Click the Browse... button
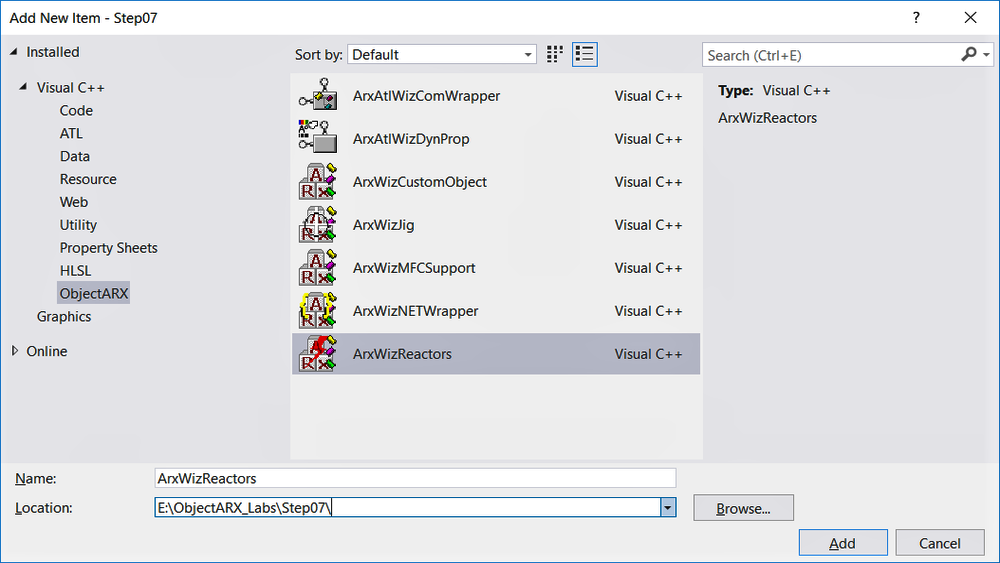1000x563 pixels. coord(744,508)
